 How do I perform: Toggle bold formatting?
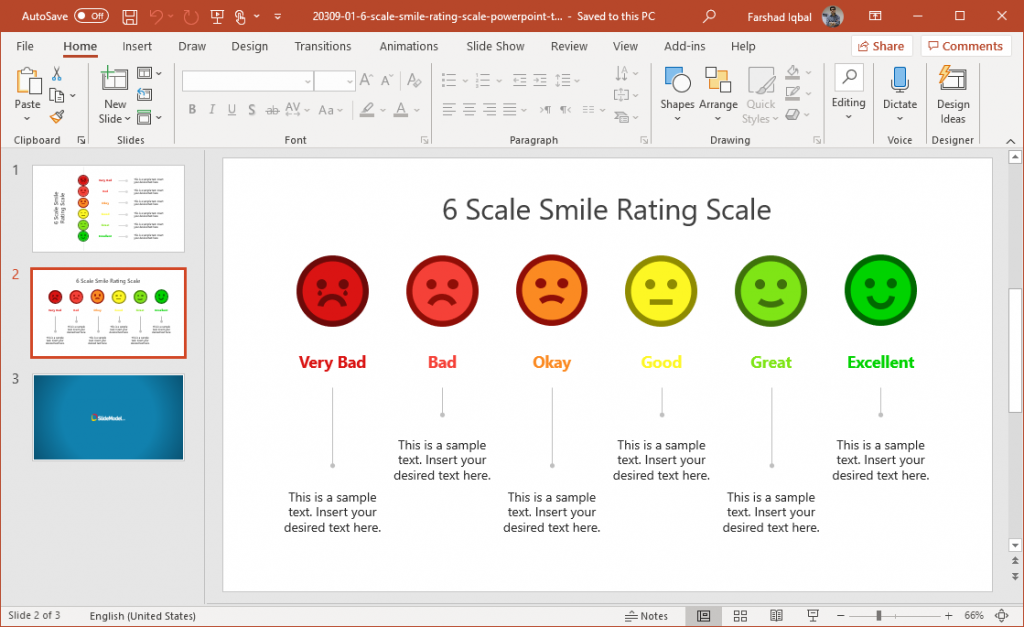click(x=192, y=109)
